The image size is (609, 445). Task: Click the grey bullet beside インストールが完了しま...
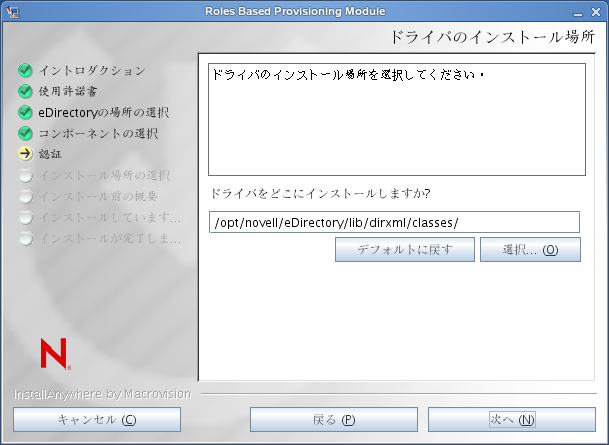point(26,238)
